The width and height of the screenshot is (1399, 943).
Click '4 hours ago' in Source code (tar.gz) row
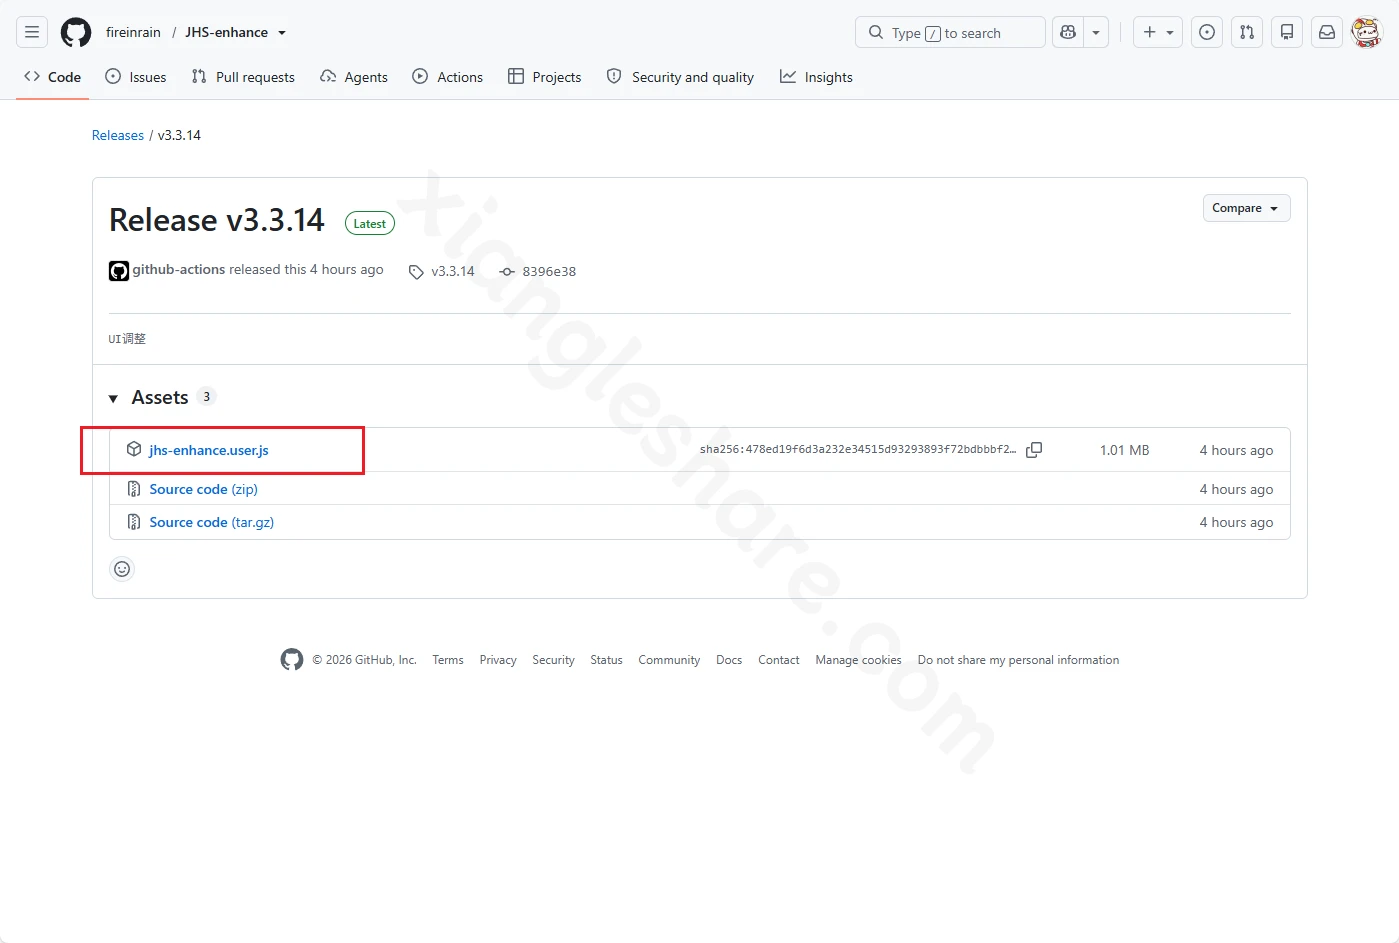(1237, 522)
